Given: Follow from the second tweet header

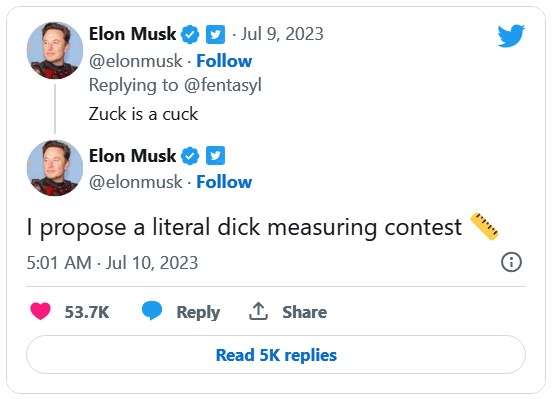Looking at the screenshot, I should [224, 182].
